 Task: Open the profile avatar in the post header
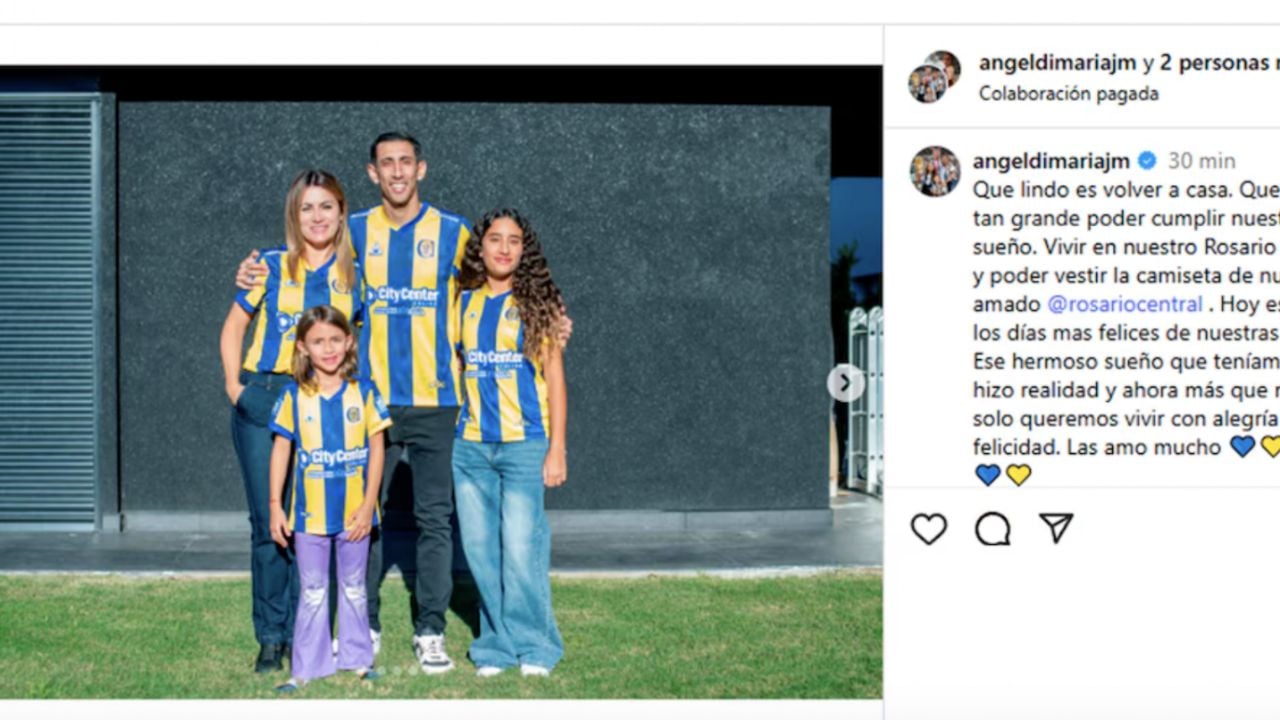point(934,76)
